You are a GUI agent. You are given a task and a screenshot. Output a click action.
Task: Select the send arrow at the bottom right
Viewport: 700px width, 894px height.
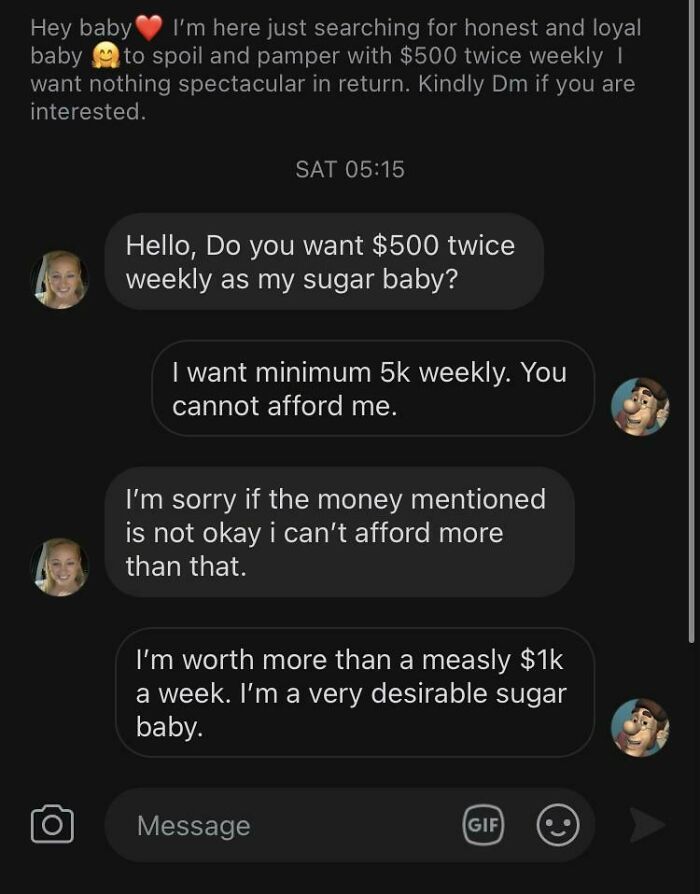646,826
